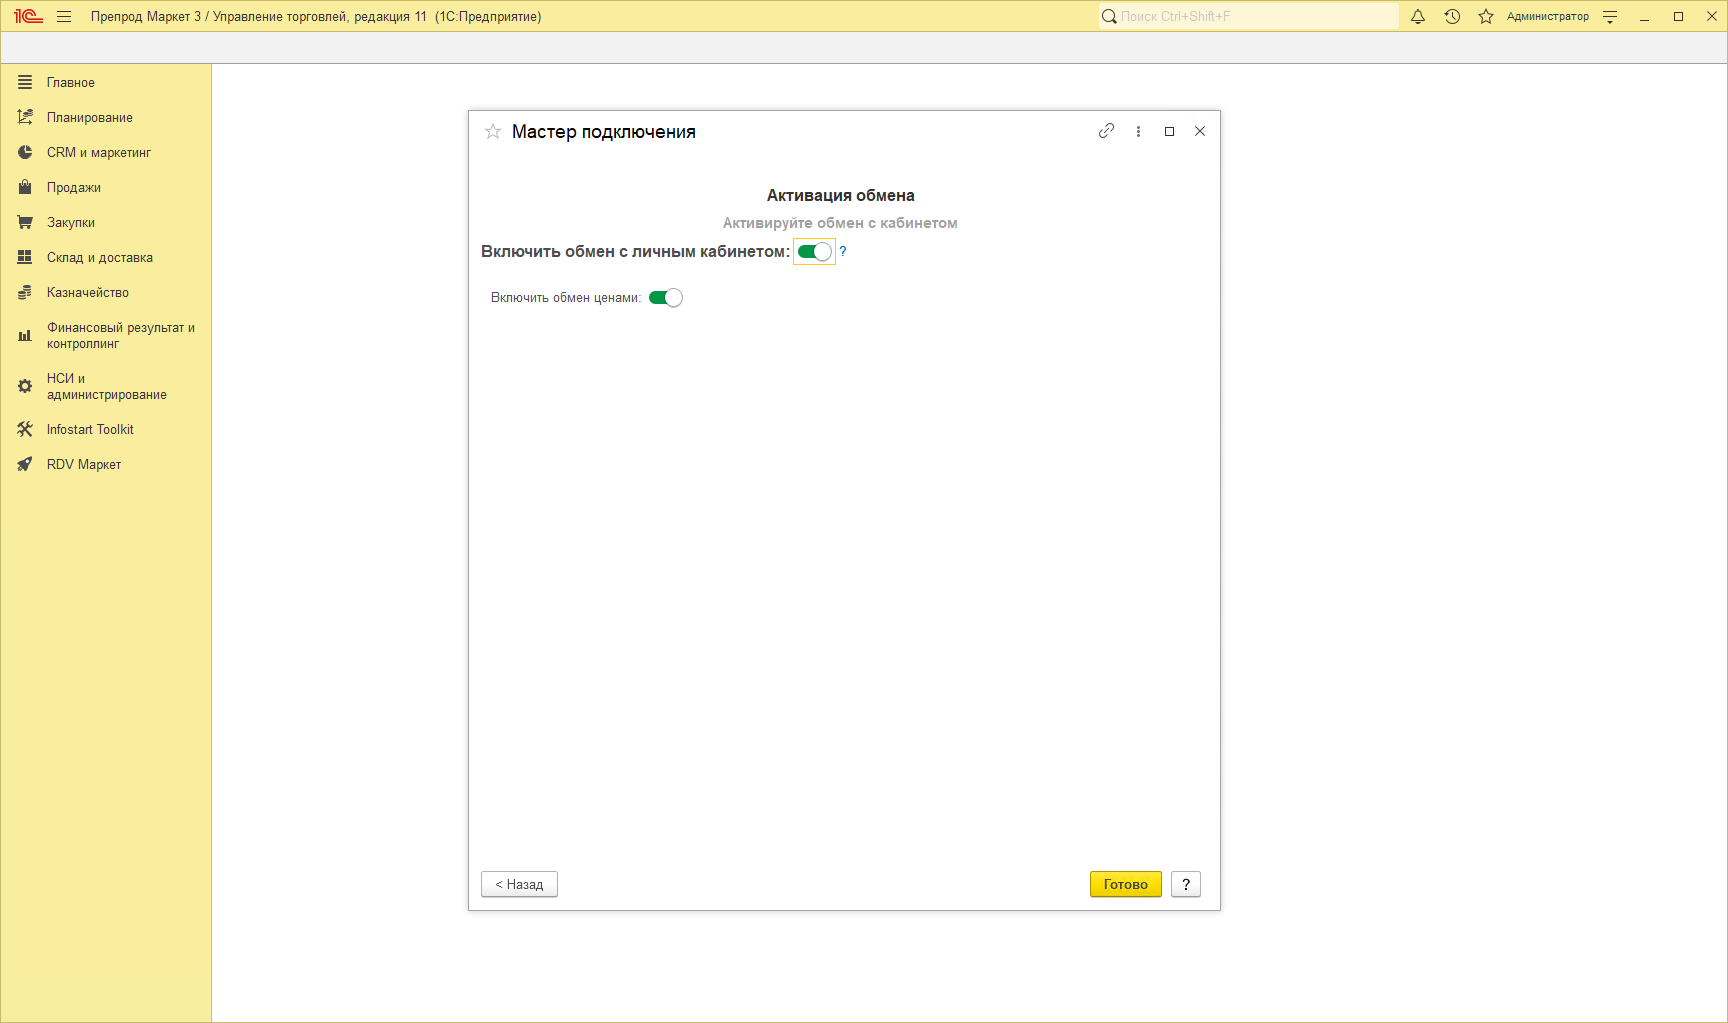Toggle the Включить обмен ценами switch

(x=666, y=298)
